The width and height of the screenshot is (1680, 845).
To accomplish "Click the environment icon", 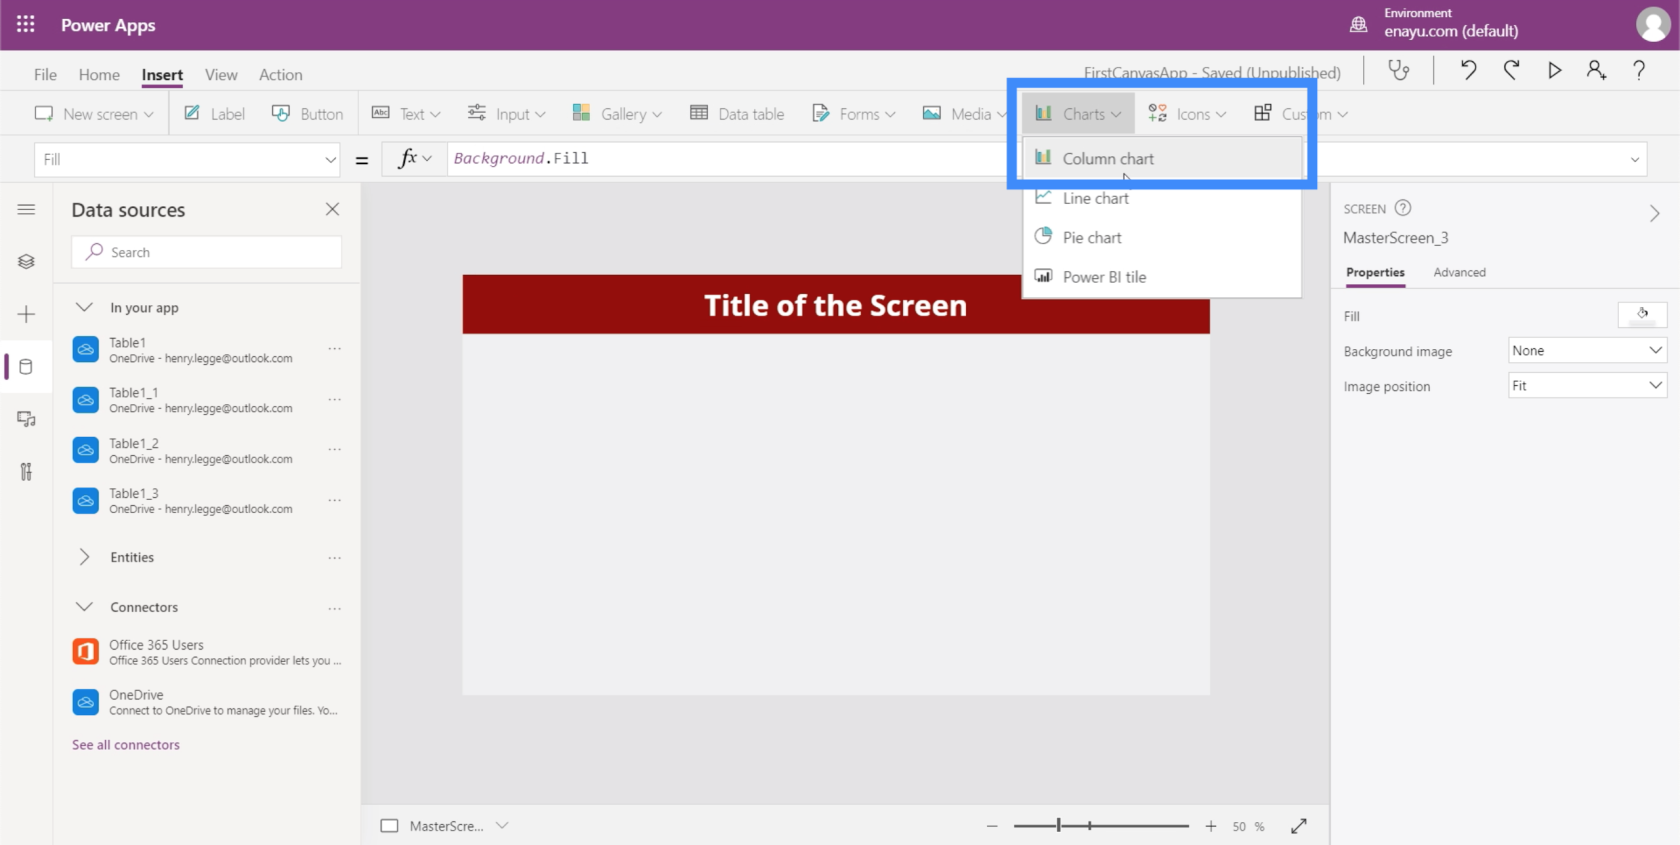I will (x=1358, y=24).
